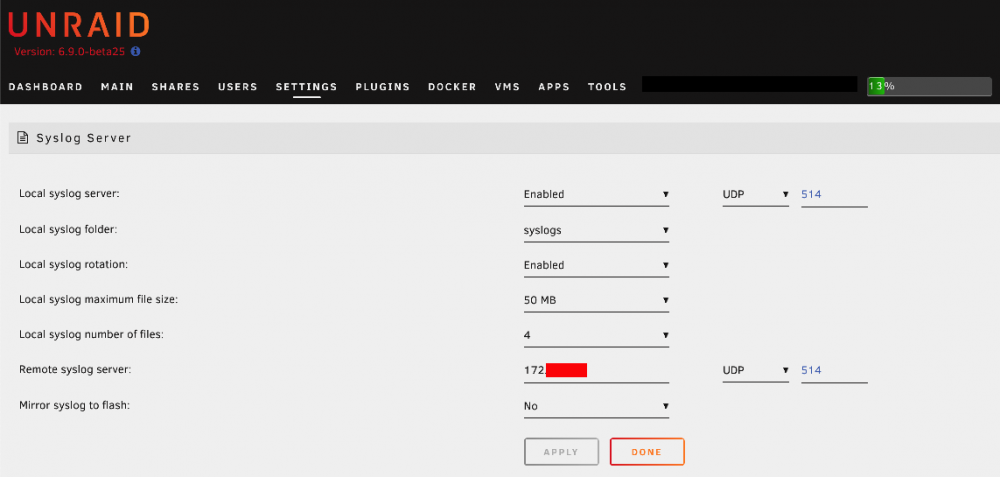
Task: Click the Unraid logo
Action: (78, 26)
